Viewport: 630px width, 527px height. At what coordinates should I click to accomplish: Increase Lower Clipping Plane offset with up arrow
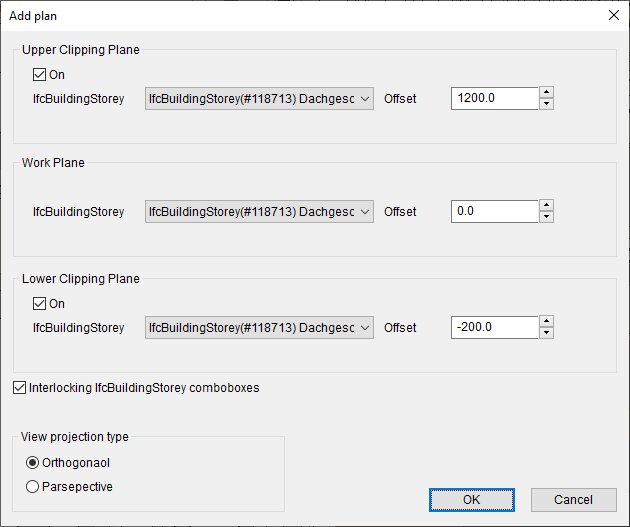tap(546, 321)
